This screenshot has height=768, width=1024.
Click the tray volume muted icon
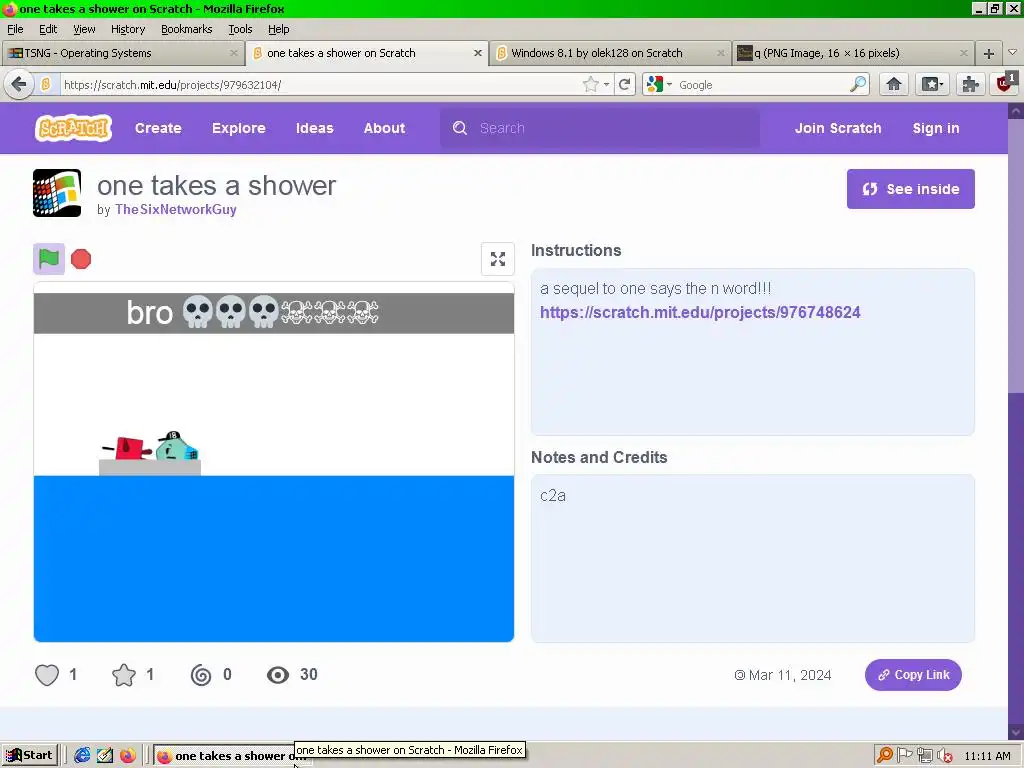pyautogui.click(x=945, y=756)
